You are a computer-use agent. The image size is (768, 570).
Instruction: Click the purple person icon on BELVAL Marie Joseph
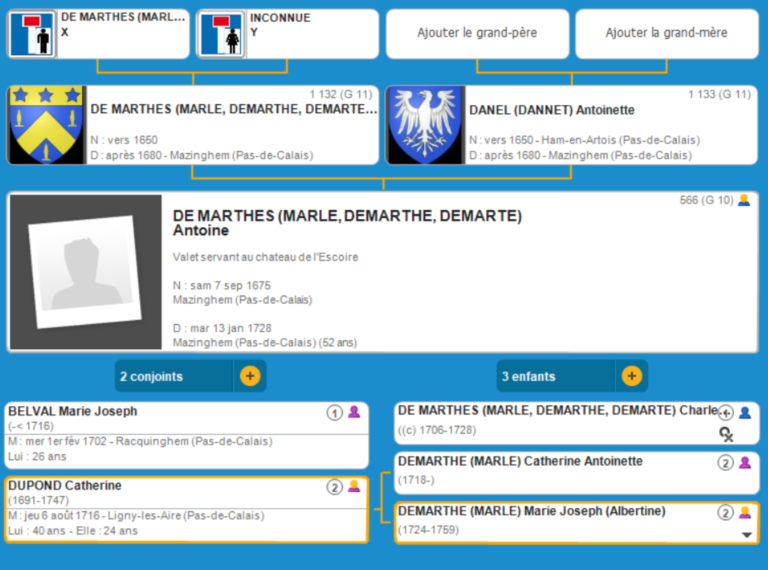click(x=354, y=412)
